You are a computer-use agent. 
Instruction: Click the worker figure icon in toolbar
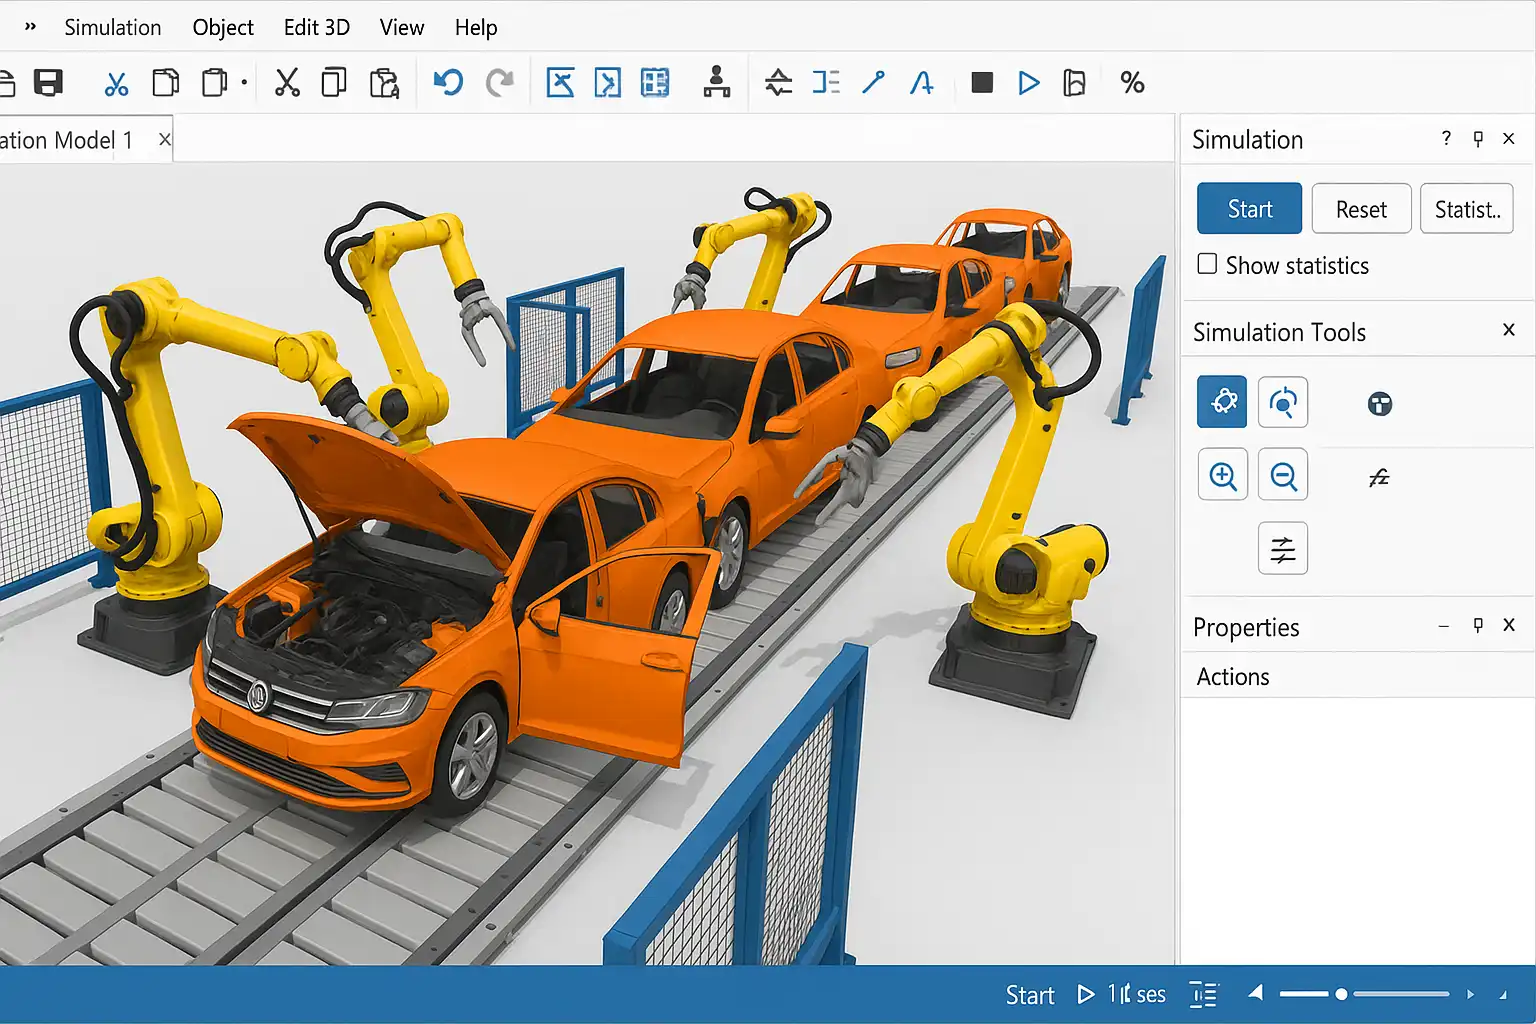click(716, 82)
